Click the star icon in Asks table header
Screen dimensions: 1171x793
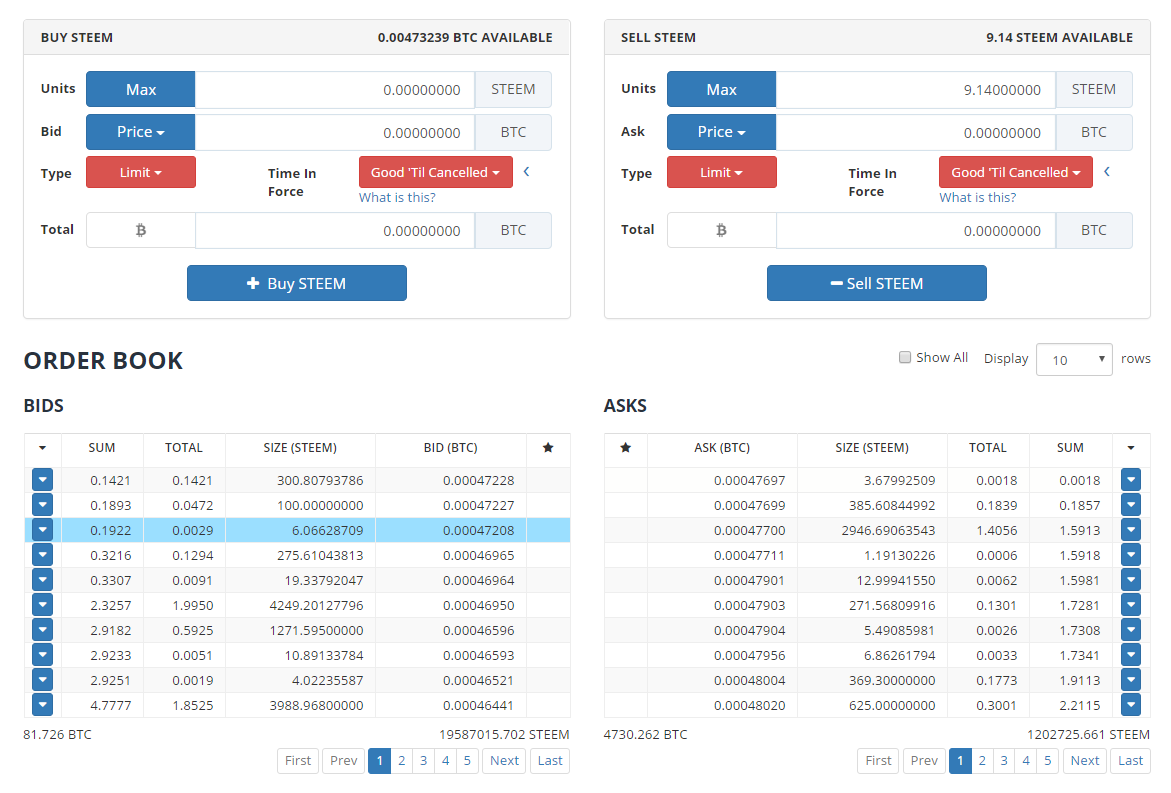tap(626, 447)
